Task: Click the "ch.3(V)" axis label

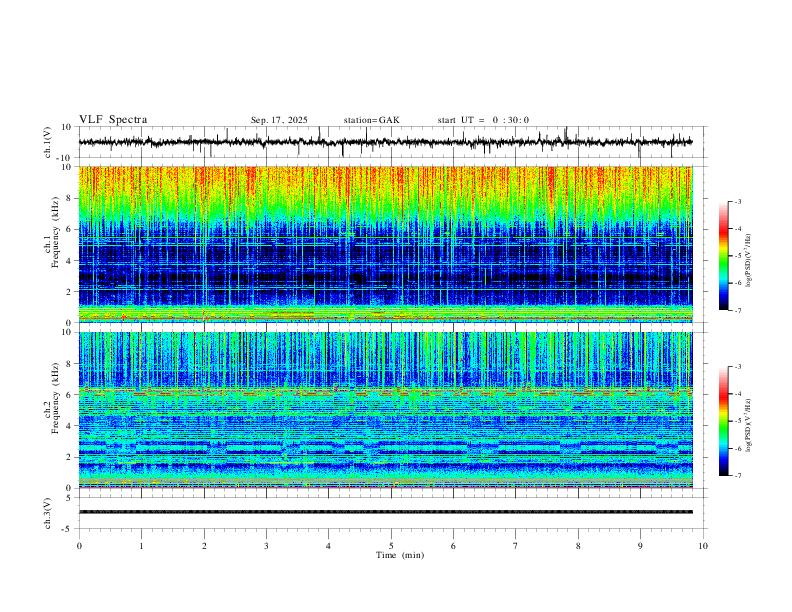Action: coord(48,513)
